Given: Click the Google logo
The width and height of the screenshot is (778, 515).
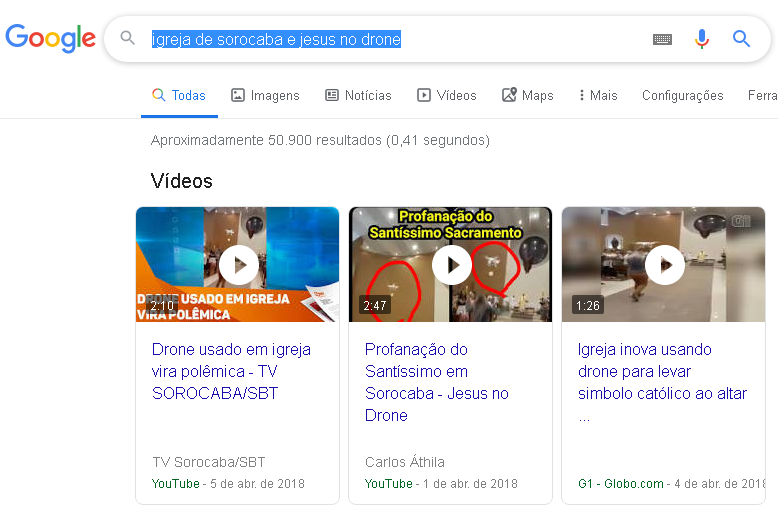Looking at the screenshot, I should tap(50, 38).
